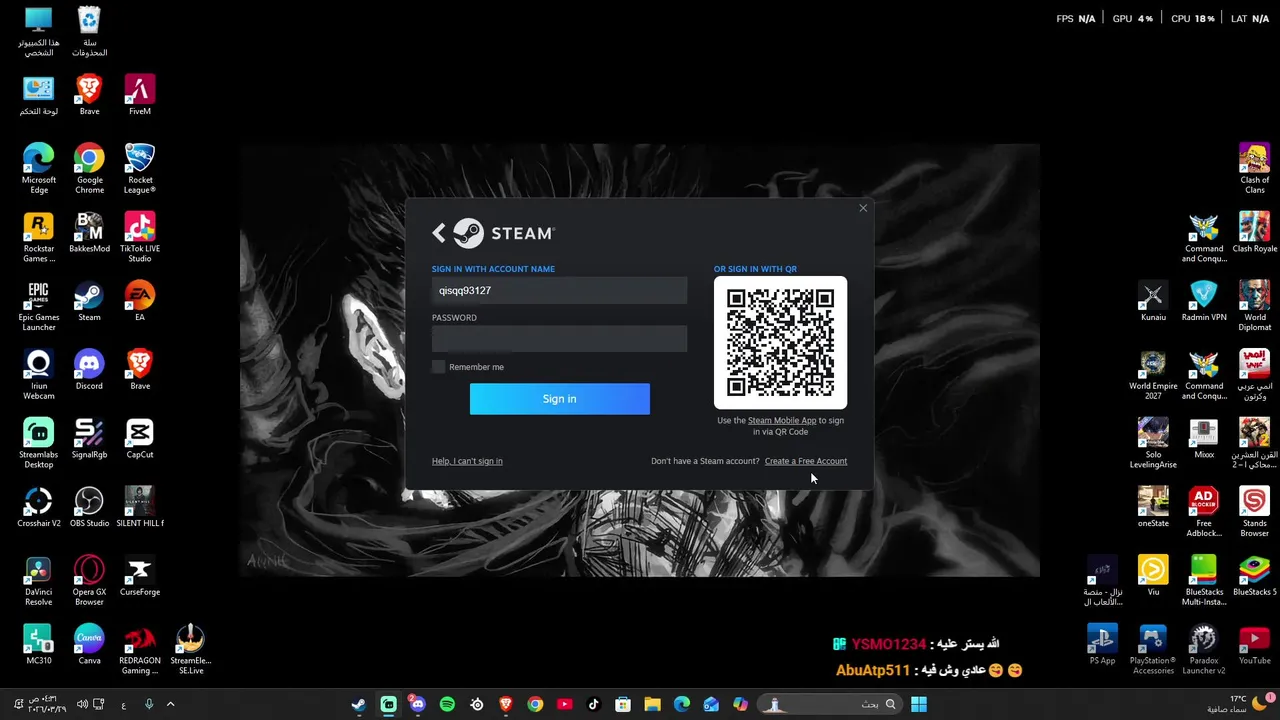Open the BakkesMod desktop shortcut
This screenshot has width=1280, height=720.
pyautogui.click(x=89, y=232)
